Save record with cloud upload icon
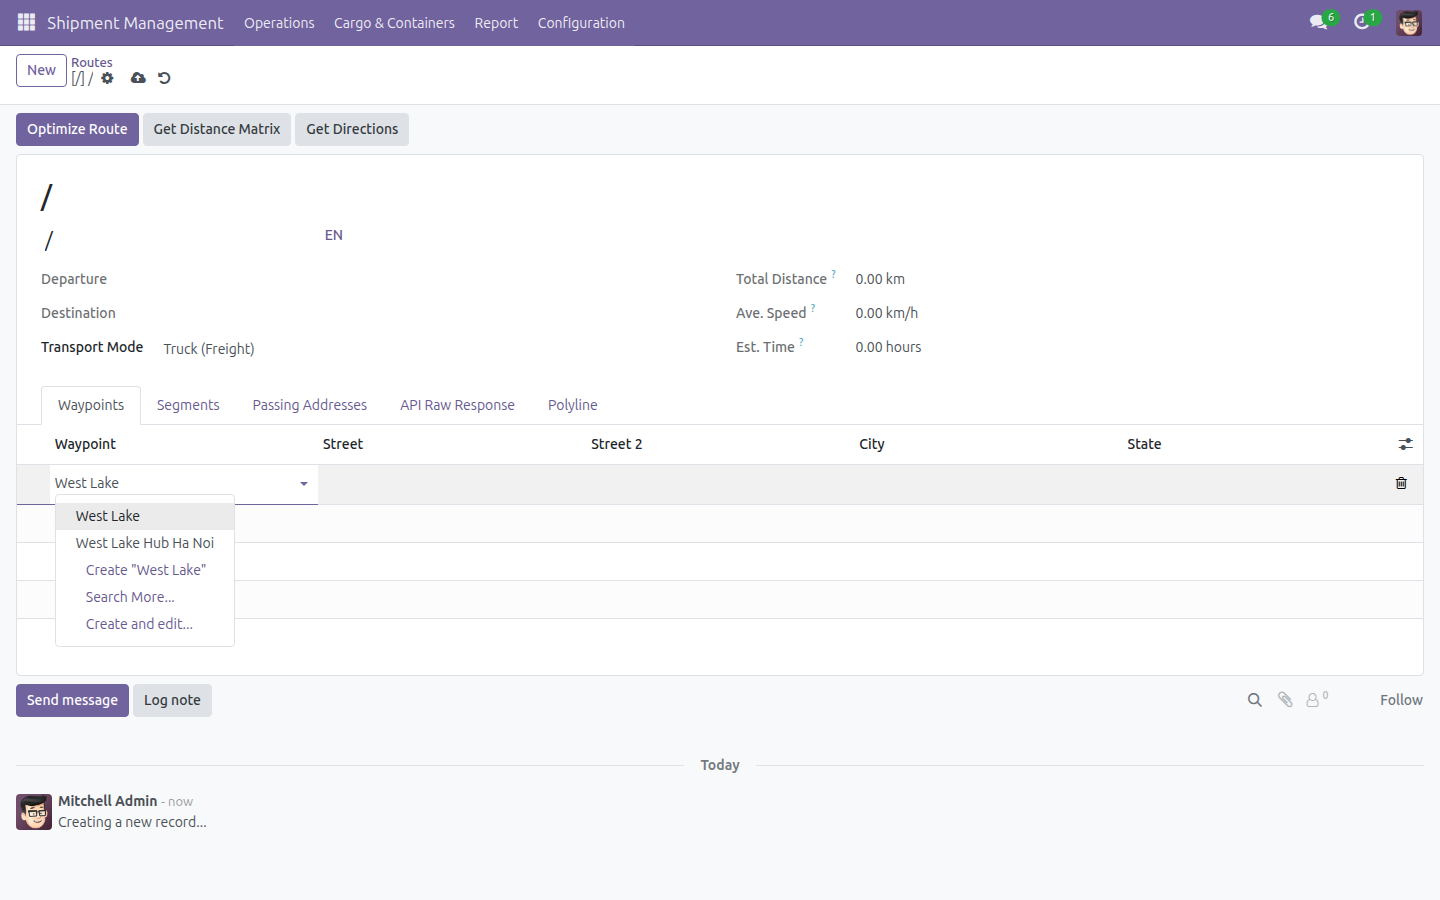 point(138,78)
